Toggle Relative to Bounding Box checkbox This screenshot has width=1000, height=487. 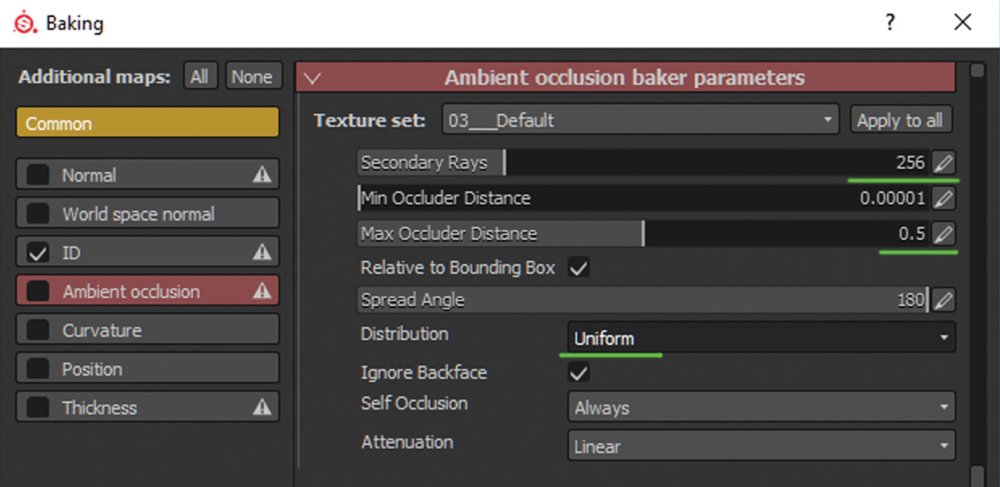tap(578, 268)
